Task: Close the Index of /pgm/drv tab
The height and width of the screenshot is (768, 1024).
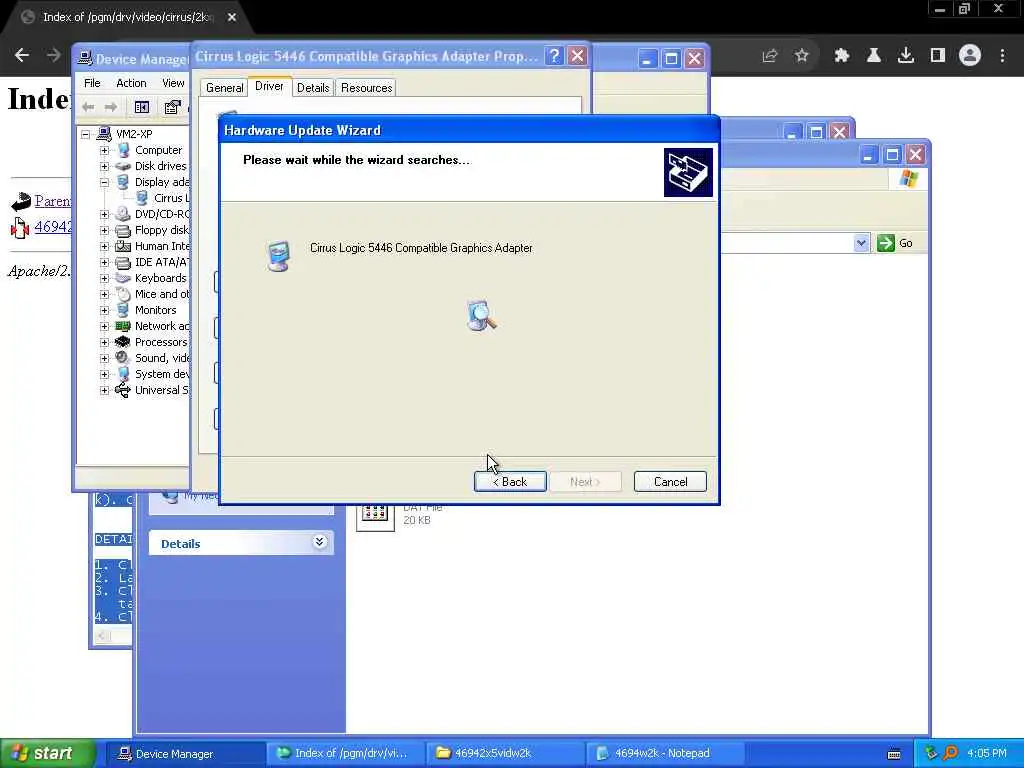Action: point(232,18)
